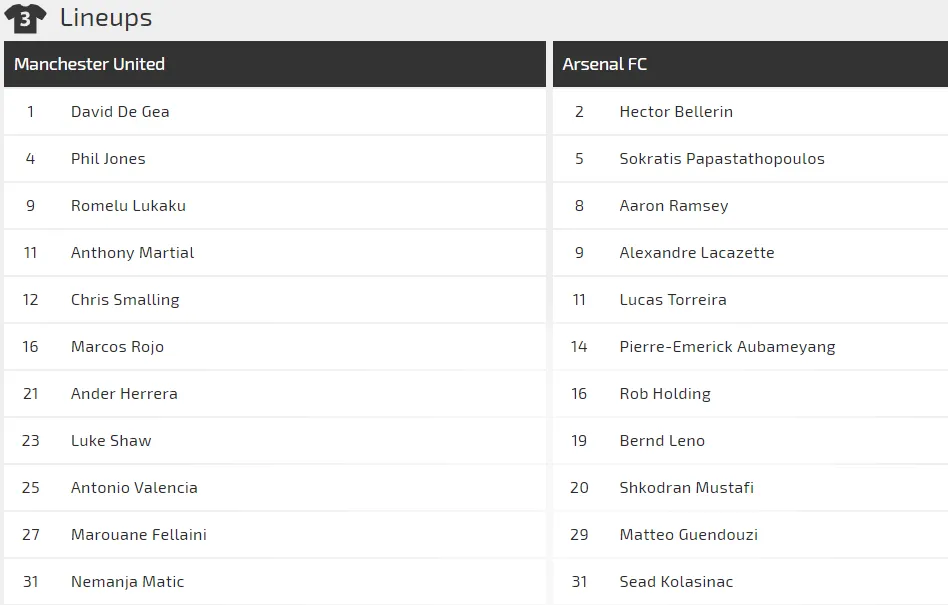Open David De Gea's player profile

click(x=120, y=112)
